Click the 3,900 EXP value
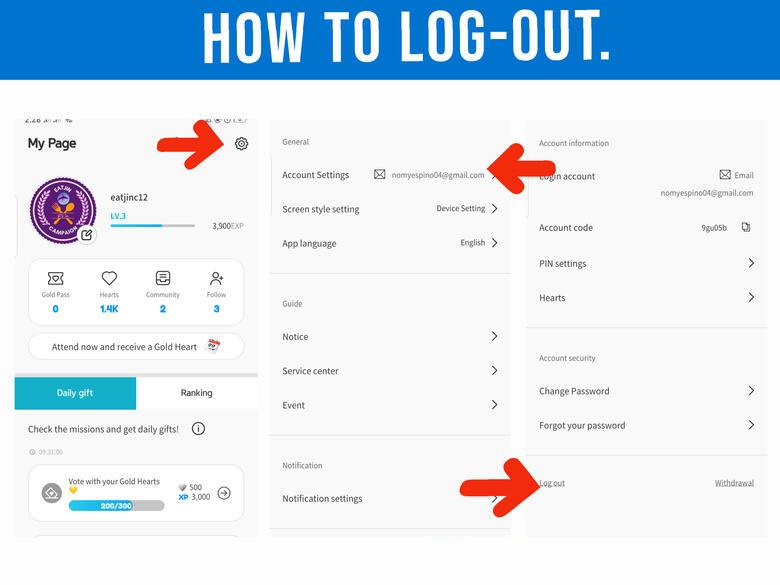This screenshot has height=585, width=780. (228, 226)
